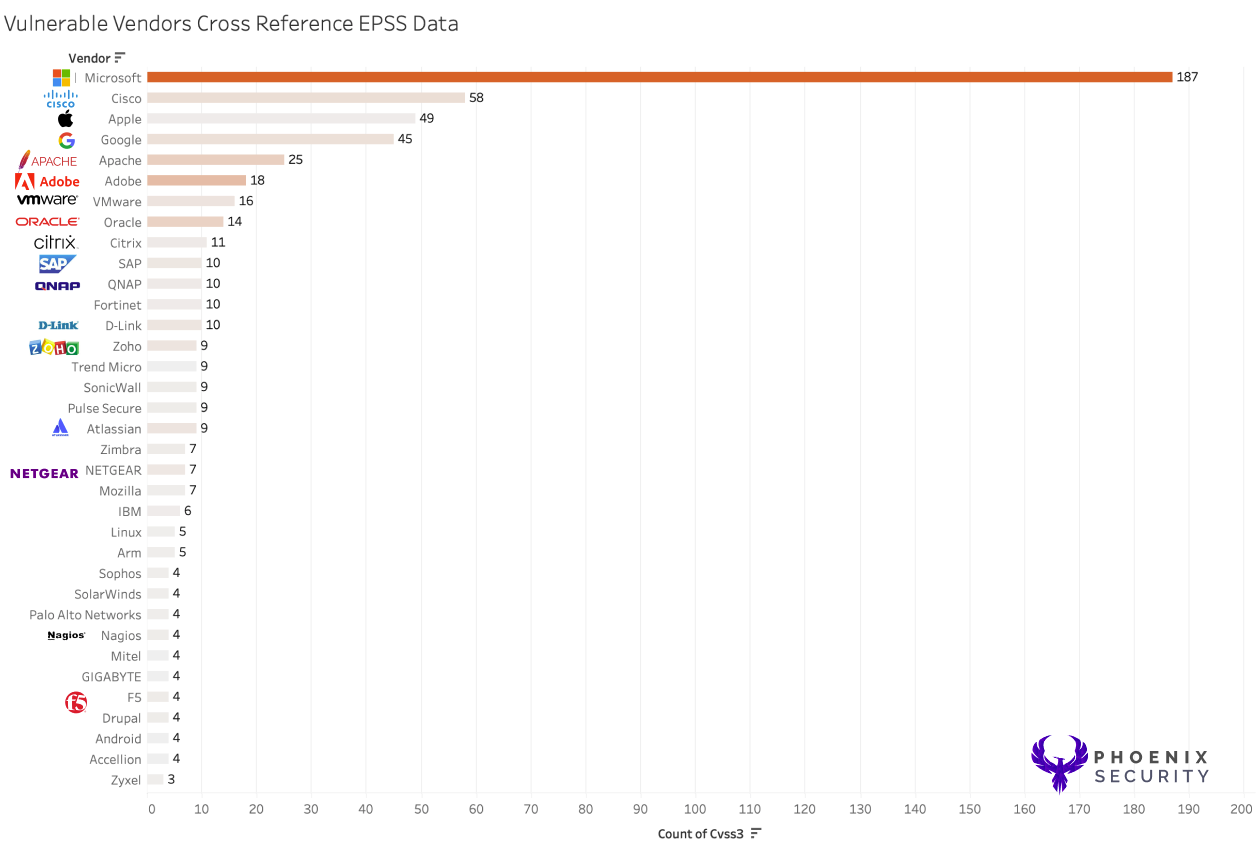Select the Apple bar showing 49
Screen dimensions: 1259x846
click(x=282, y=119)
